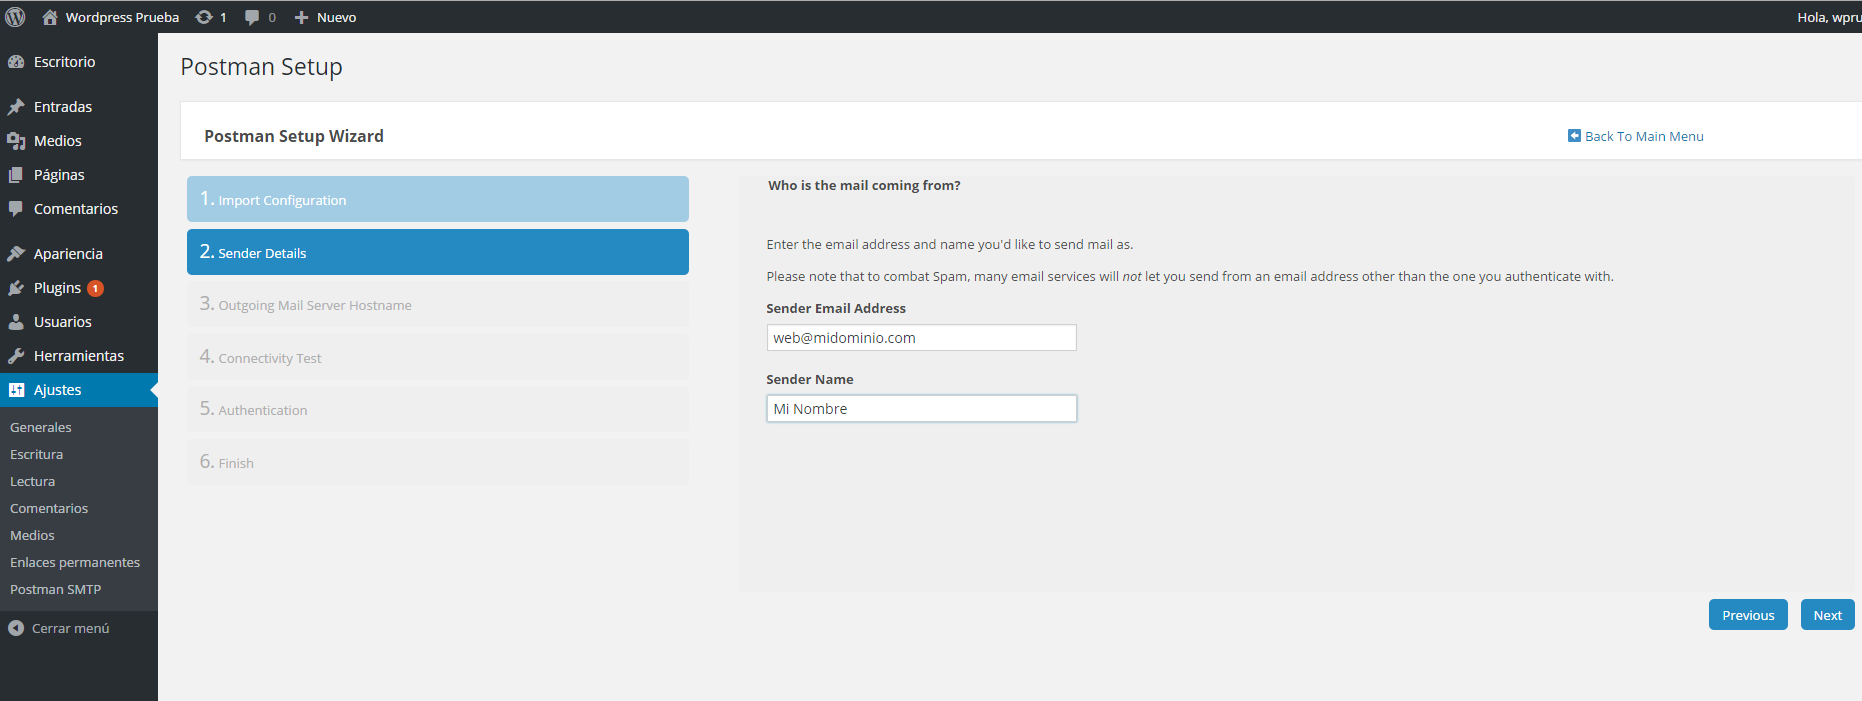The height and width of the screenshot is (701, 1862).
Task: Click the home icon beside Wordpress Prueba
Action: [x=50, y=17]
